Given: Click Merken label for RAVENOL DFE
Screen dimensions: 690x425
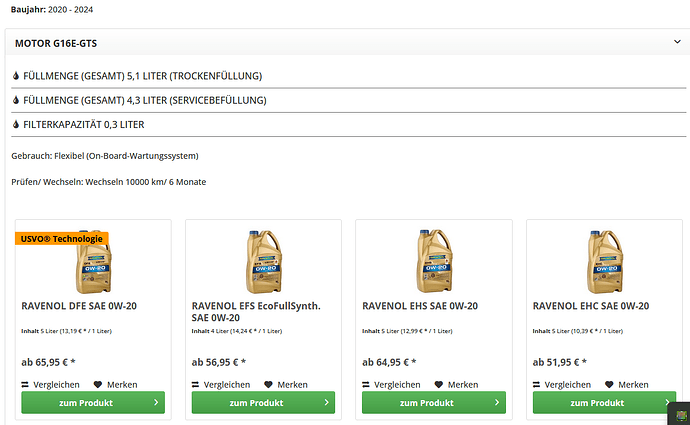Looking at the screenshot, I should pos(122,385).
